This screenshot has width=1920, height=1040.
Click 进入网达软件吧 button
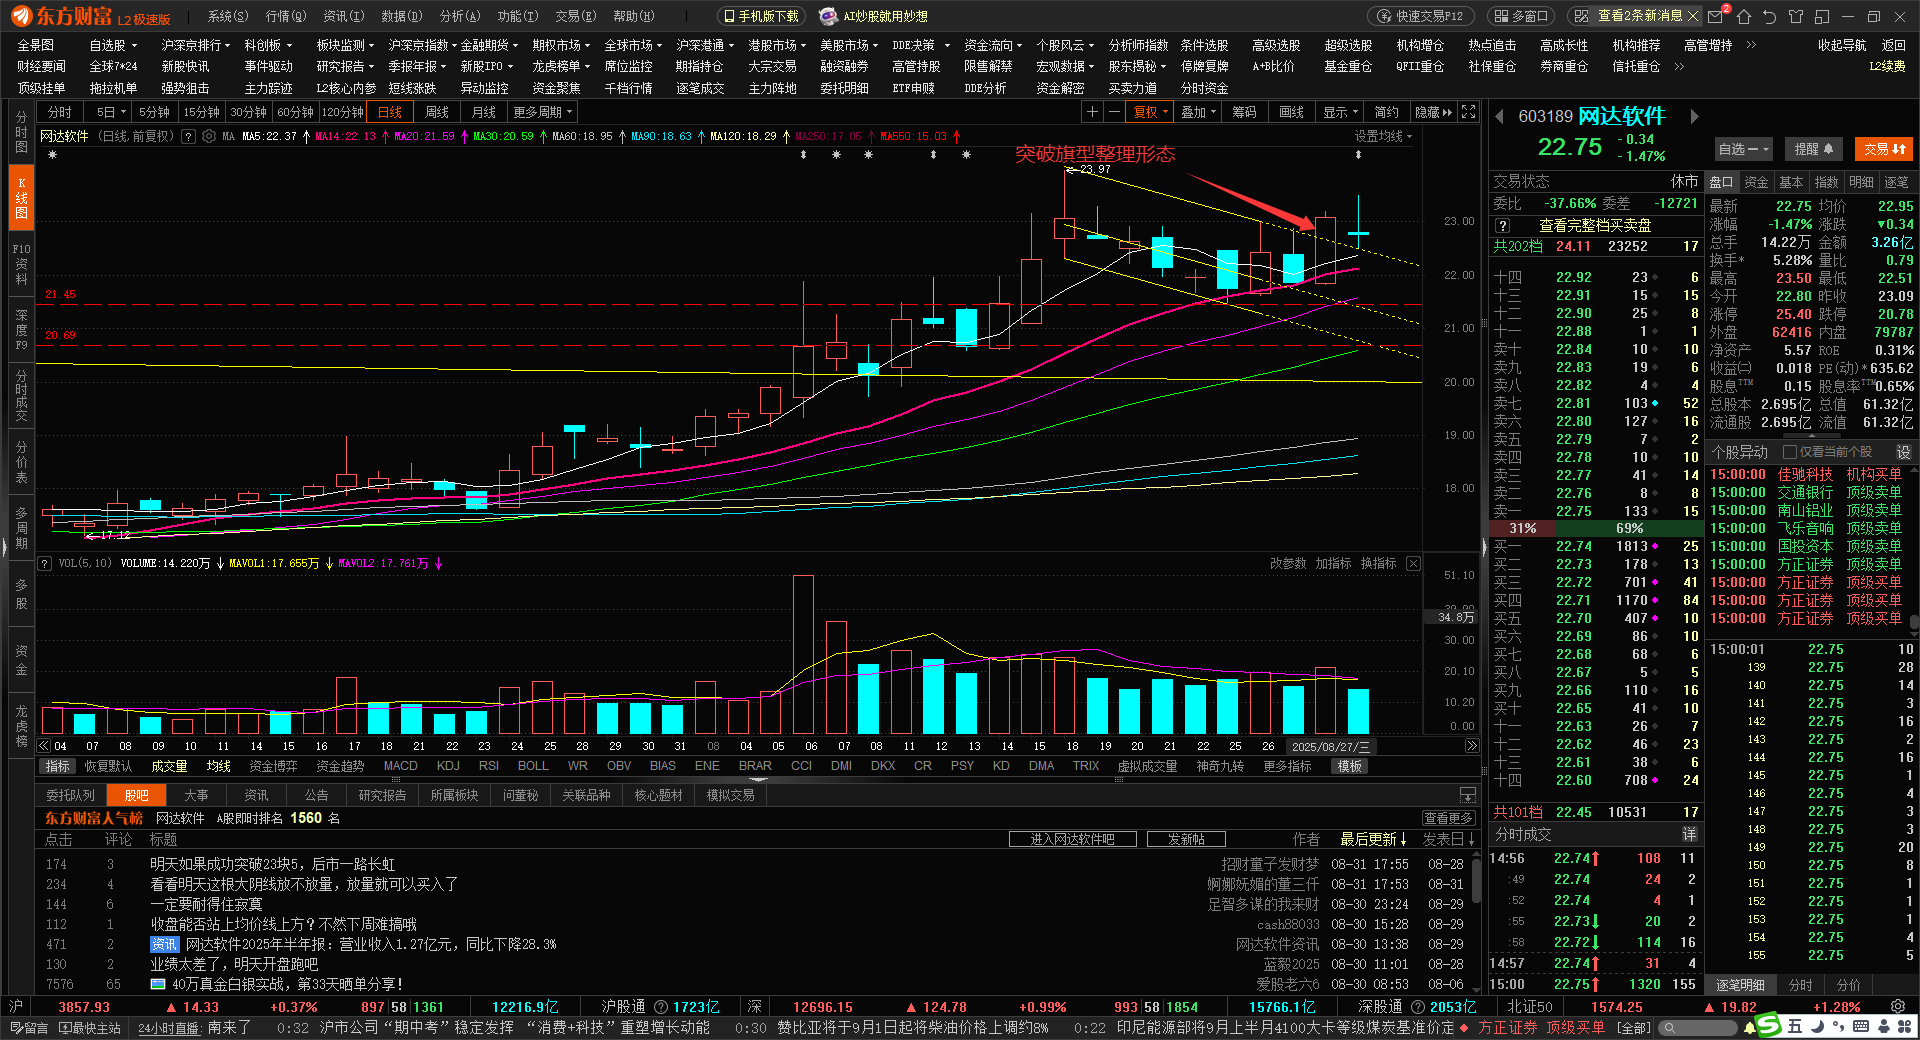[1072, 839]
